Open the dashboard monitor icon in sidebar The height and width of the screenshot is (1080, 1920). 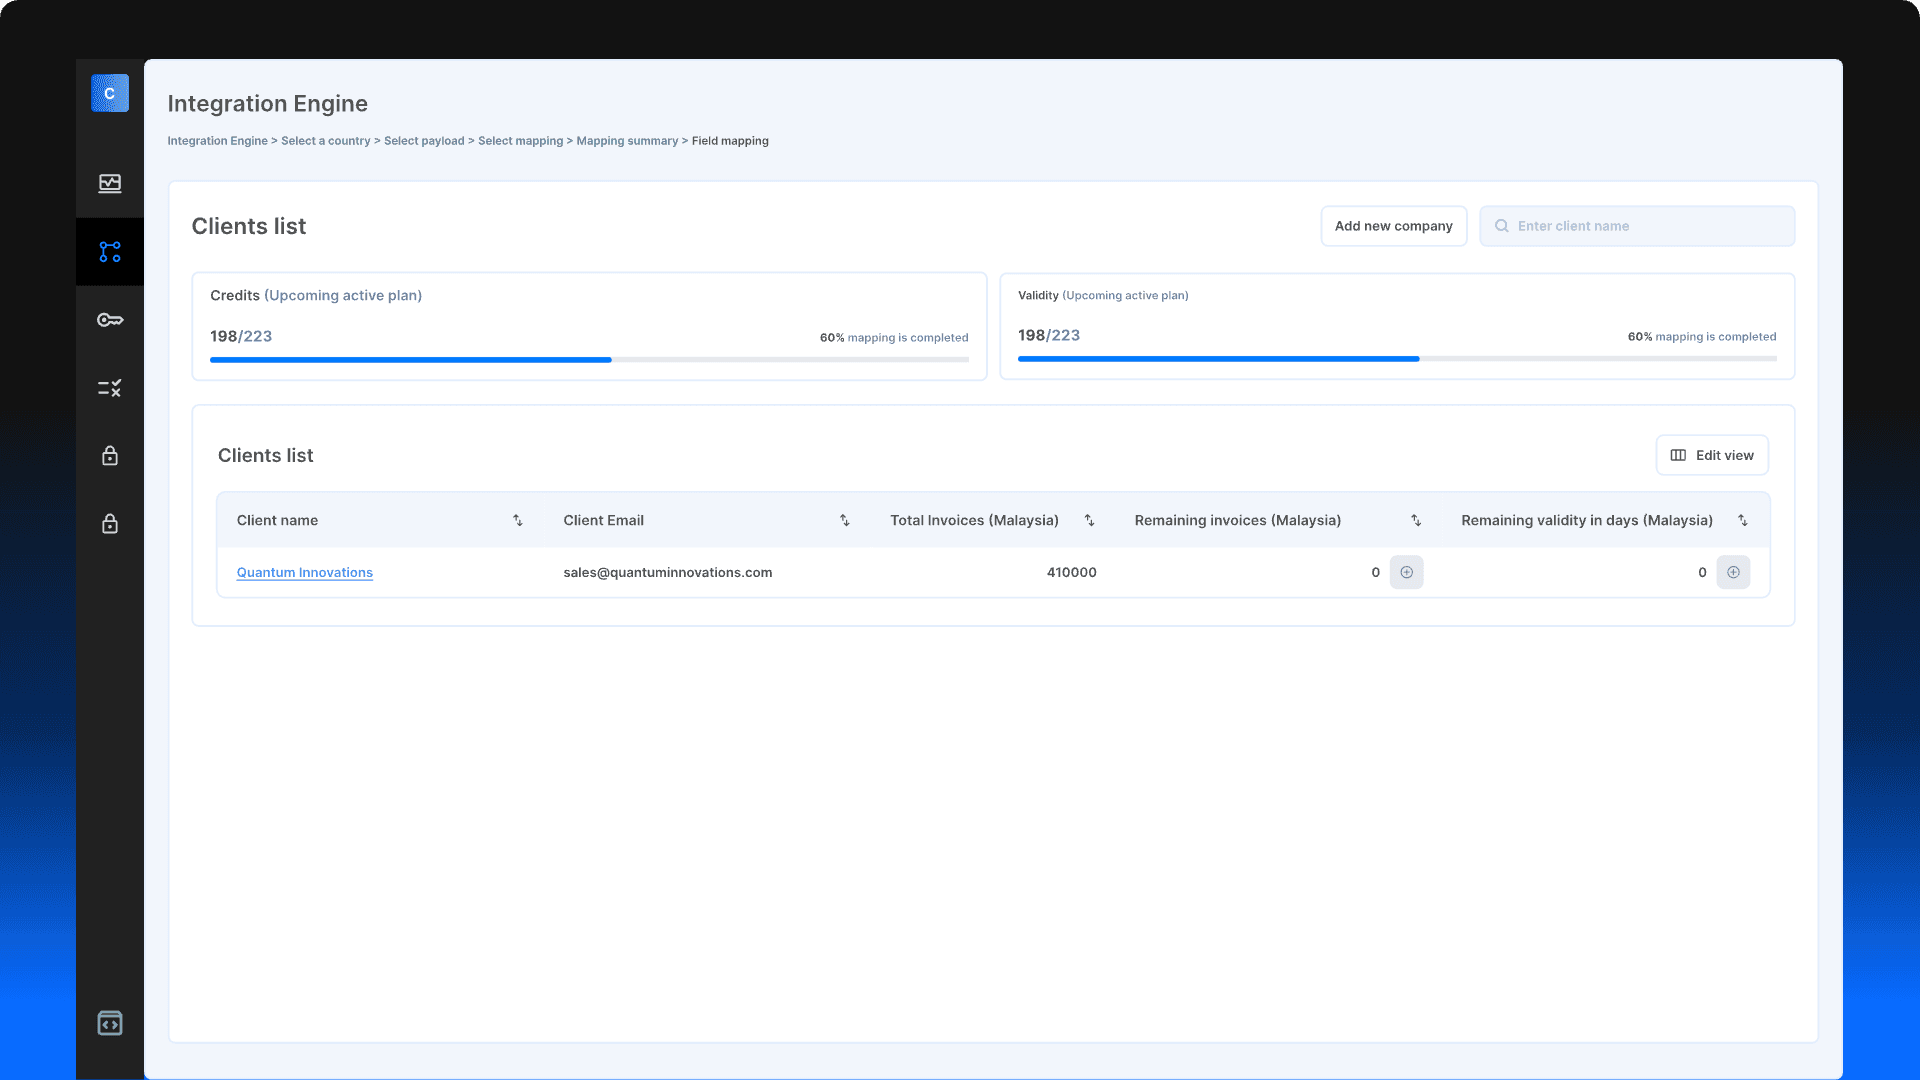point(110,183)
